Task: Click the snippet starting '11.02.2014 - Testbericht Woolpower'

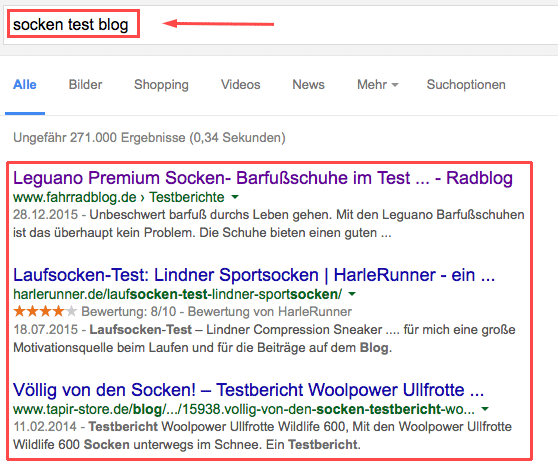Action: 262,436
